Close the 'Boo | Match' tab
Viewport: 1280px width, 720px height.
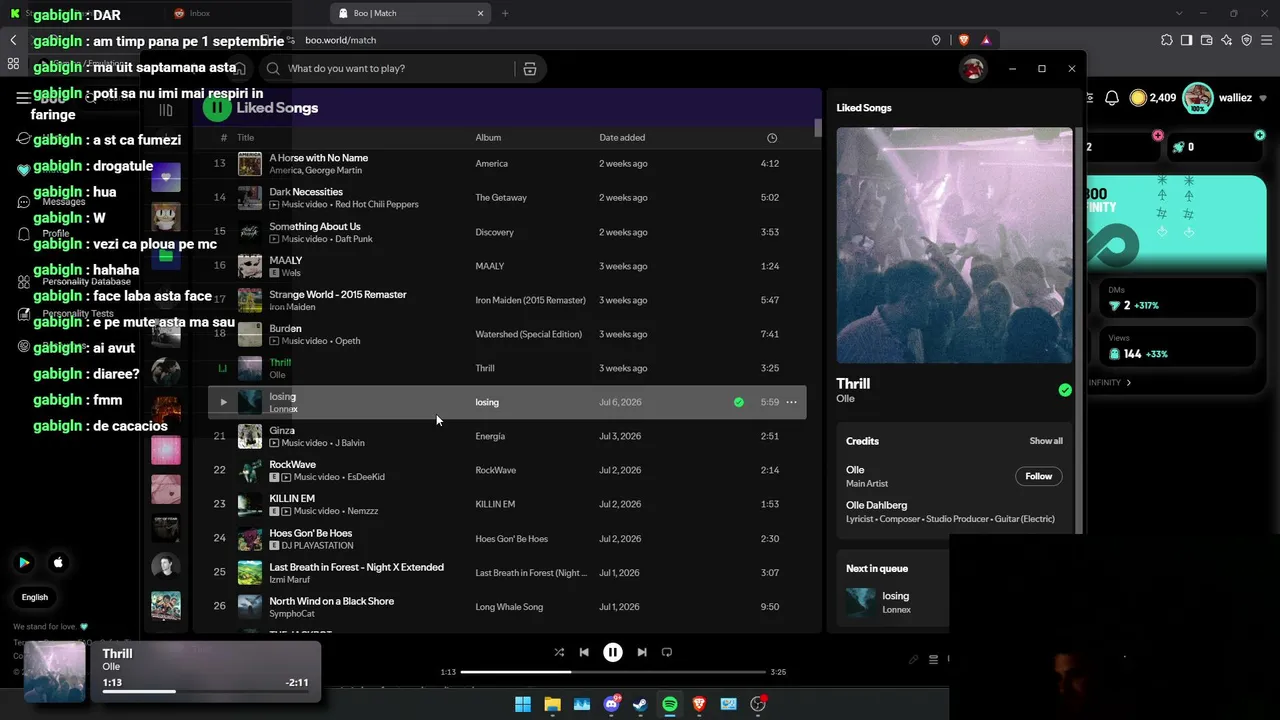coord(481,13)
